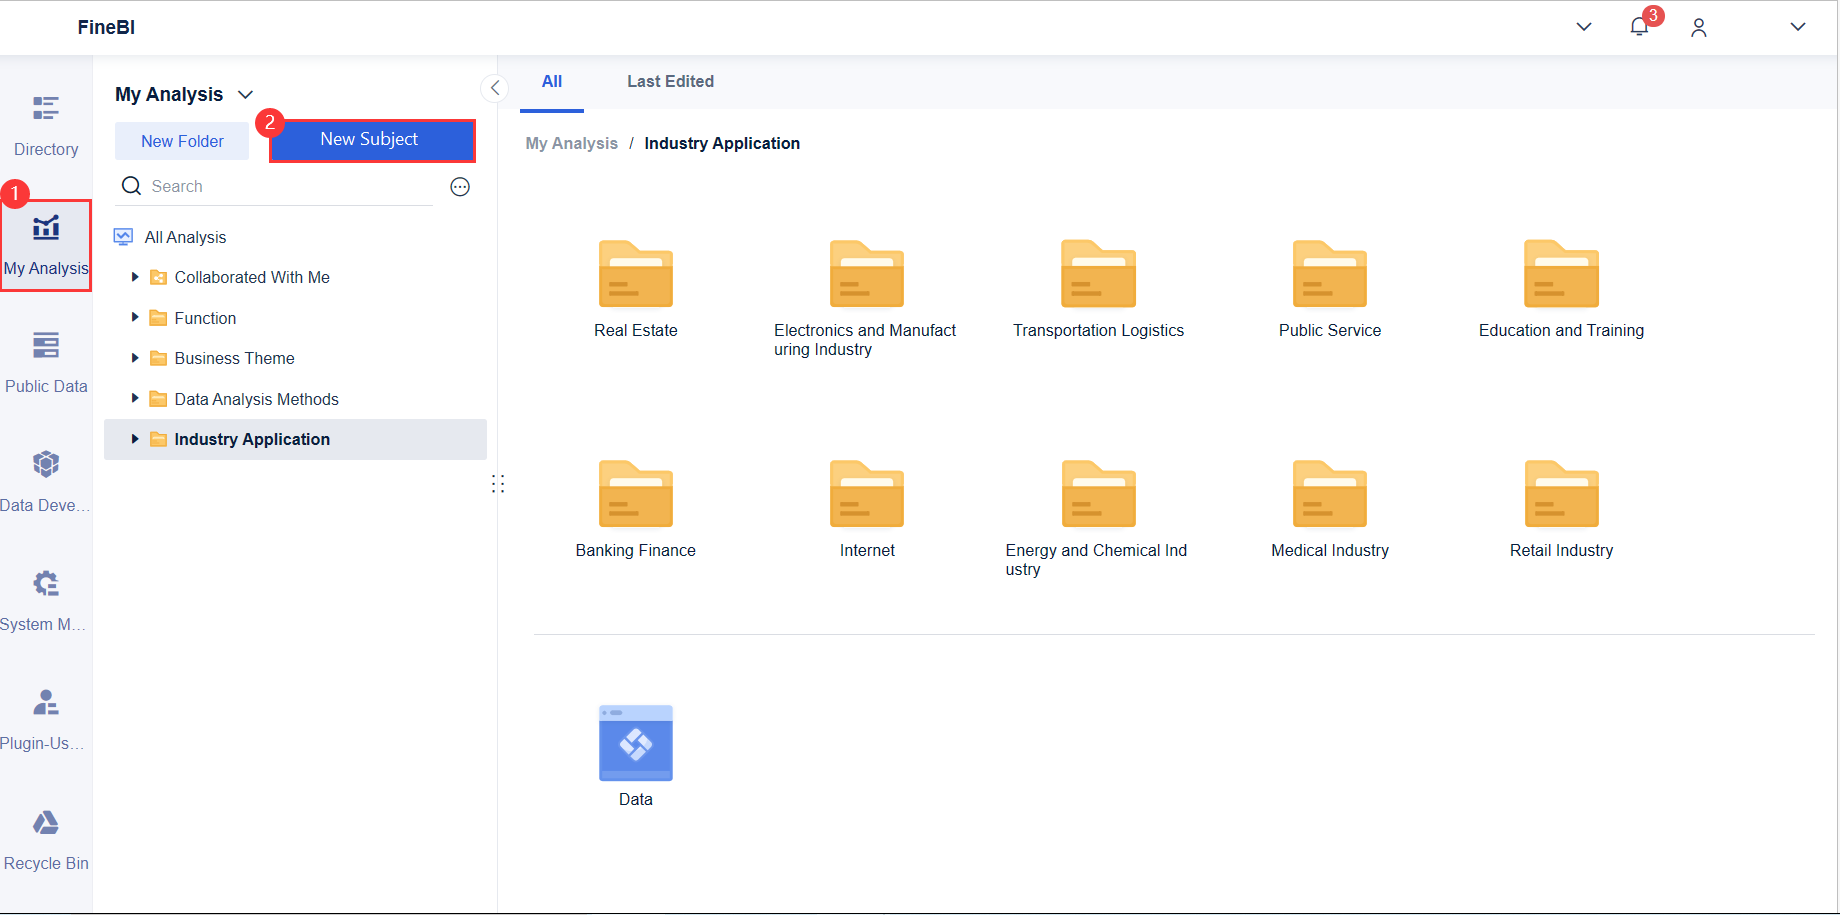Select the All tab

tap(552, 82)
